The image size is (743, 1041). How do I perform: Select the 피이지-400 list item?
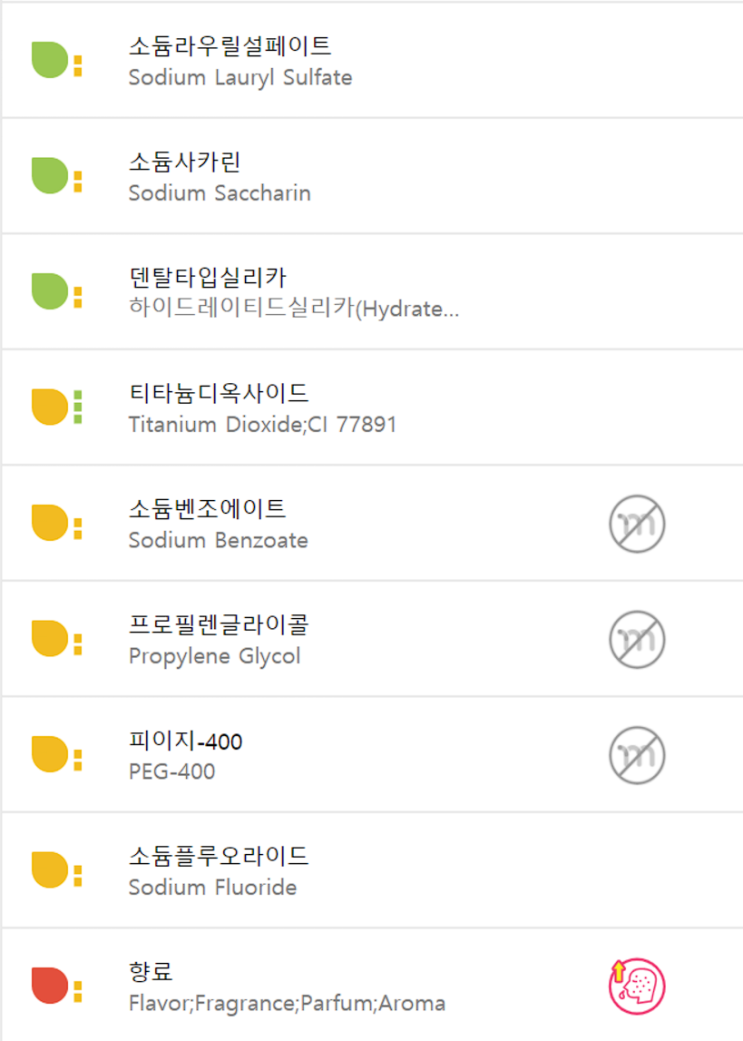pyautogui.click(x=372, y=754)
